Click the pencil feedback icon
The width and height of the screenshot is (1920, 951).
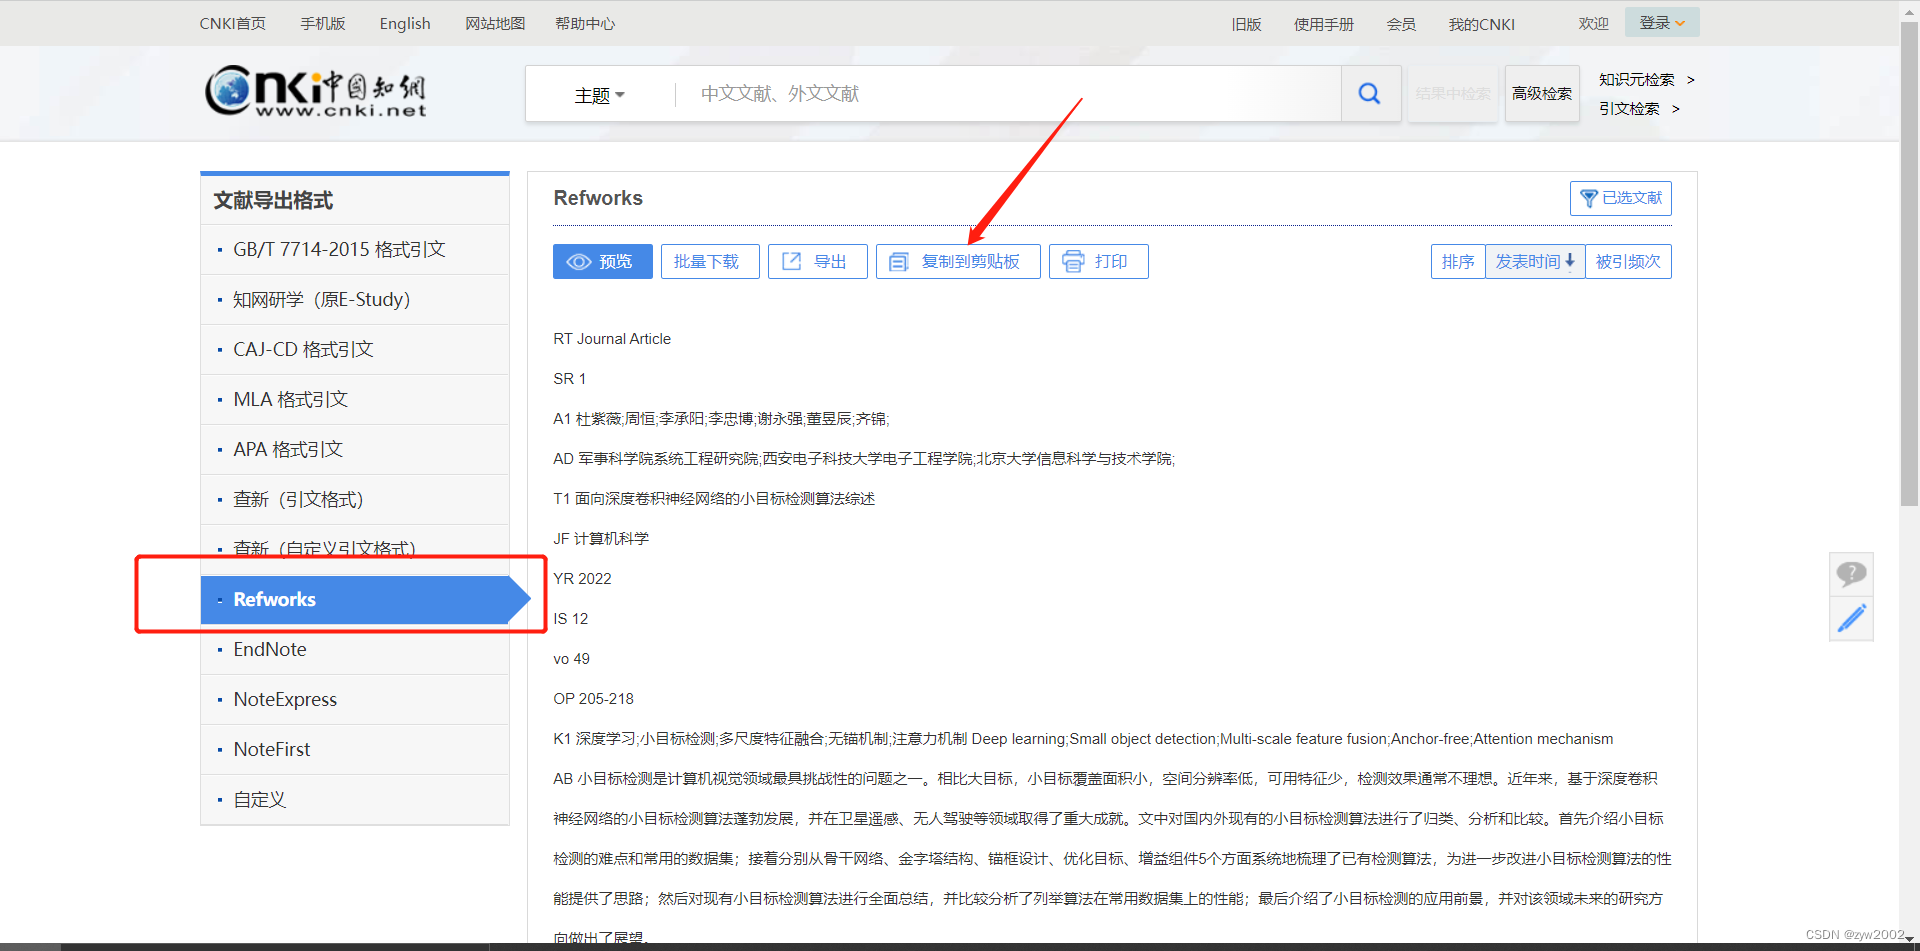tap(1851, 618)
